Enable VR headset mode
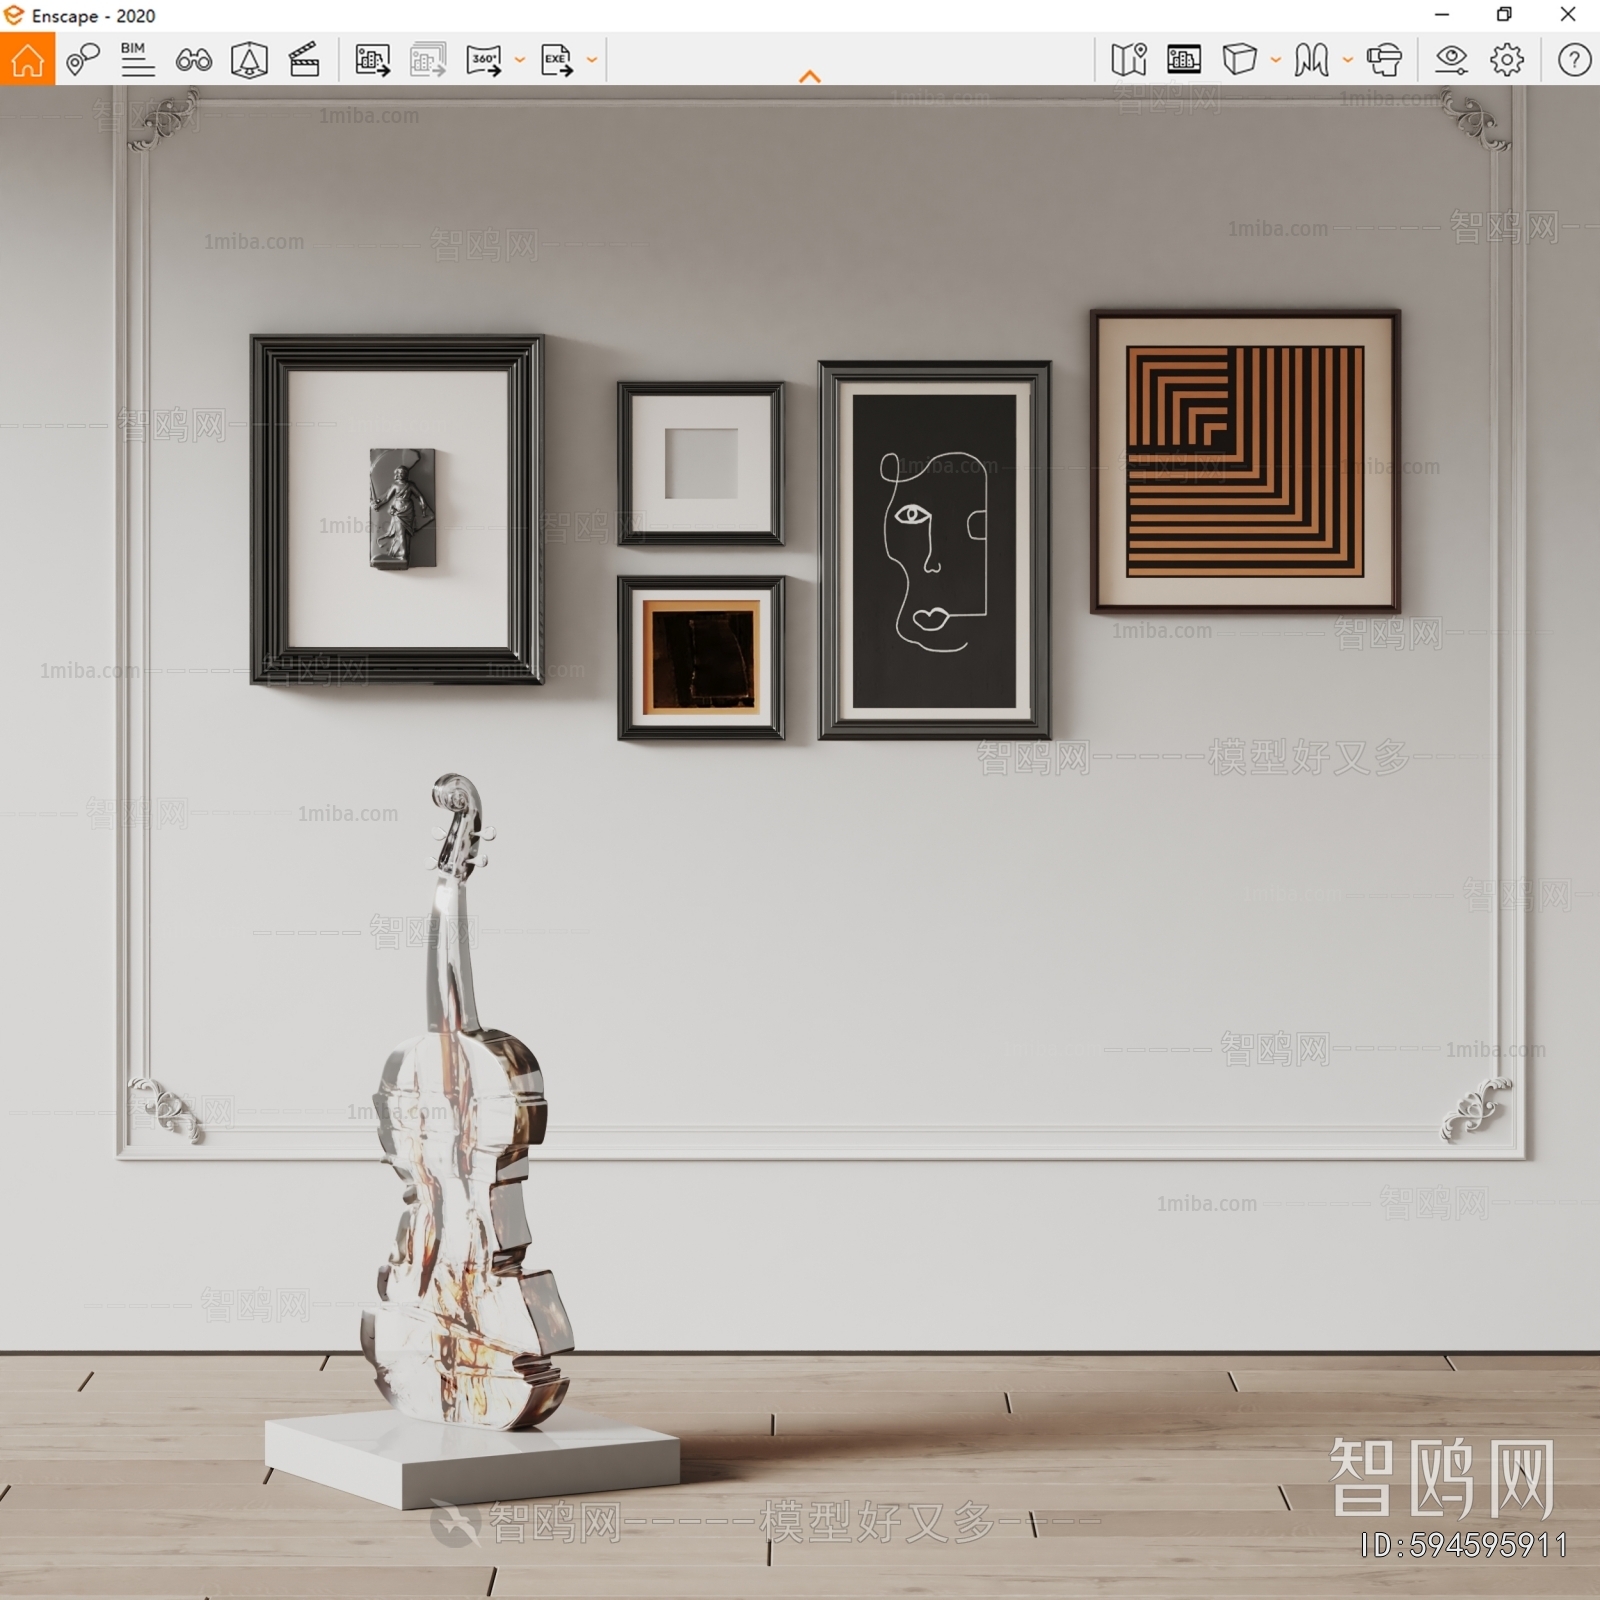Viewport: 1600px width, 1600px height. click(1384, 60)
